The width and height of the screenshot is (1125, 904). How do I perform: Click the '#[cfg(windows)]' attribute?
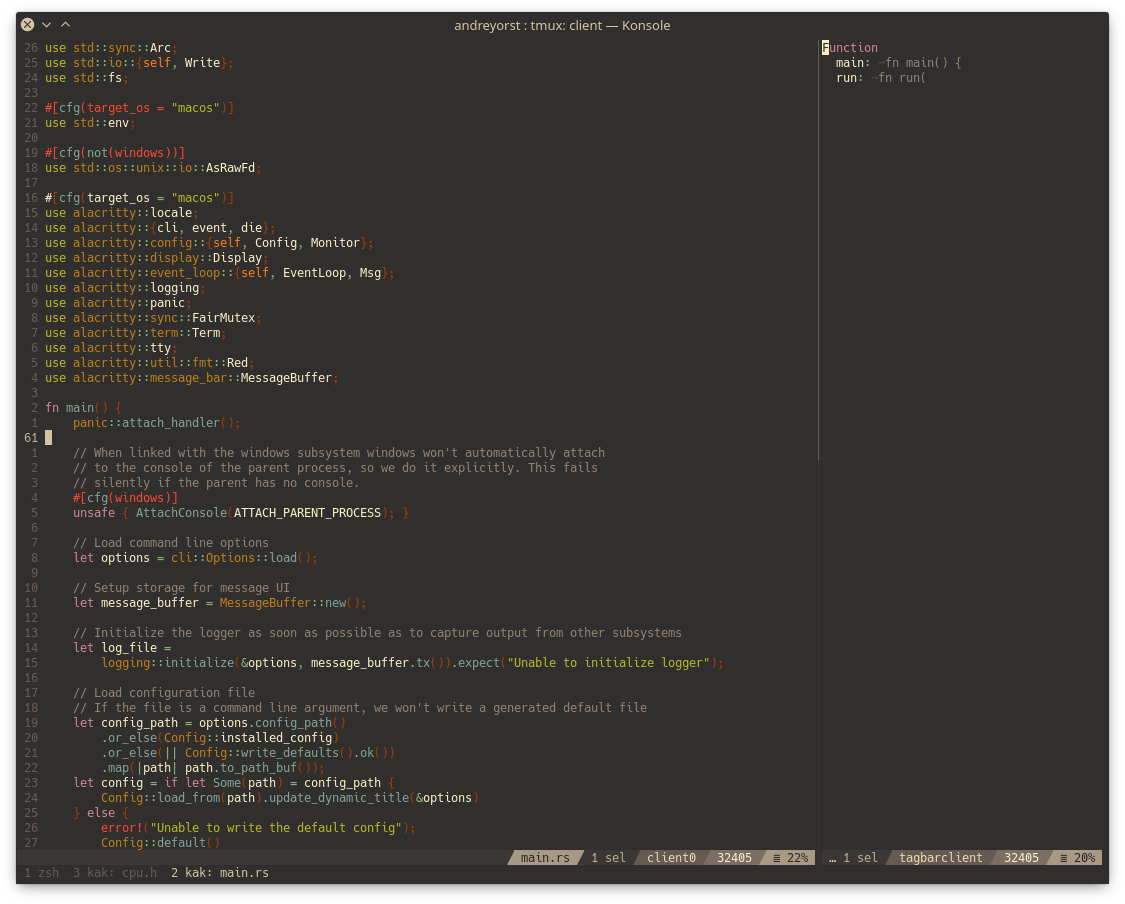pyautogui.click(x=126, y=498)
